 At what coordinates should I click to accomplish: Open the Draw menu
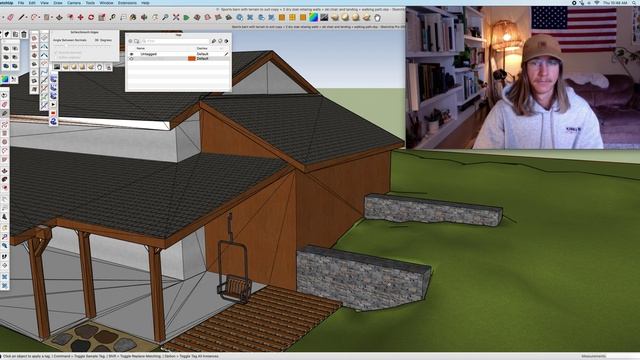[x=58, y=3]
